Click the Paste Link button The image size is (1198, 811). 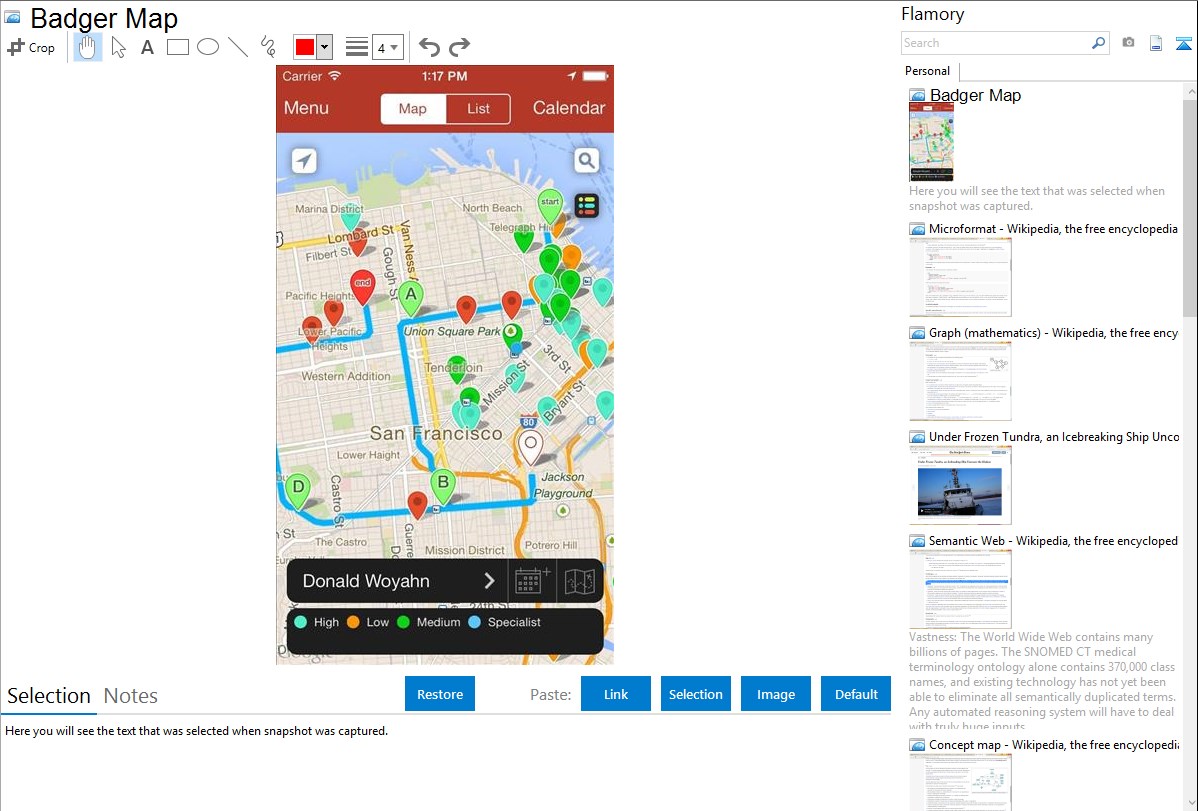[x=616, y=694]
